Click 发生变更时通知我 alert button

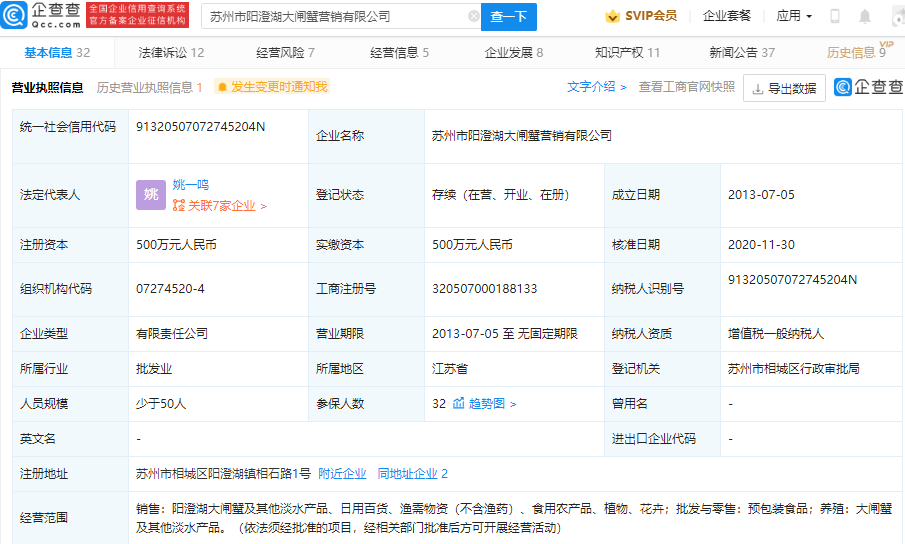(x=272, y=87)
